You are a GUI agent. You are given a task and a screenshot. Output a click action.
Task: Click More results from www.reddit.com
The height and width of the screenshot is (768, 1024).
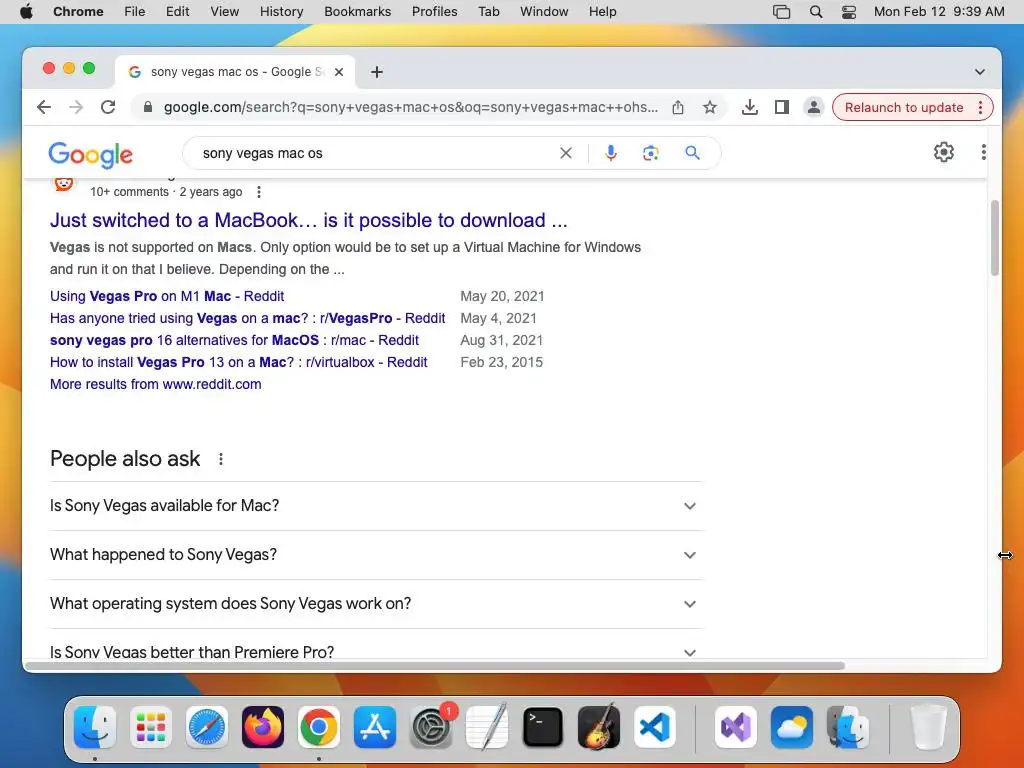pos(155,384)
